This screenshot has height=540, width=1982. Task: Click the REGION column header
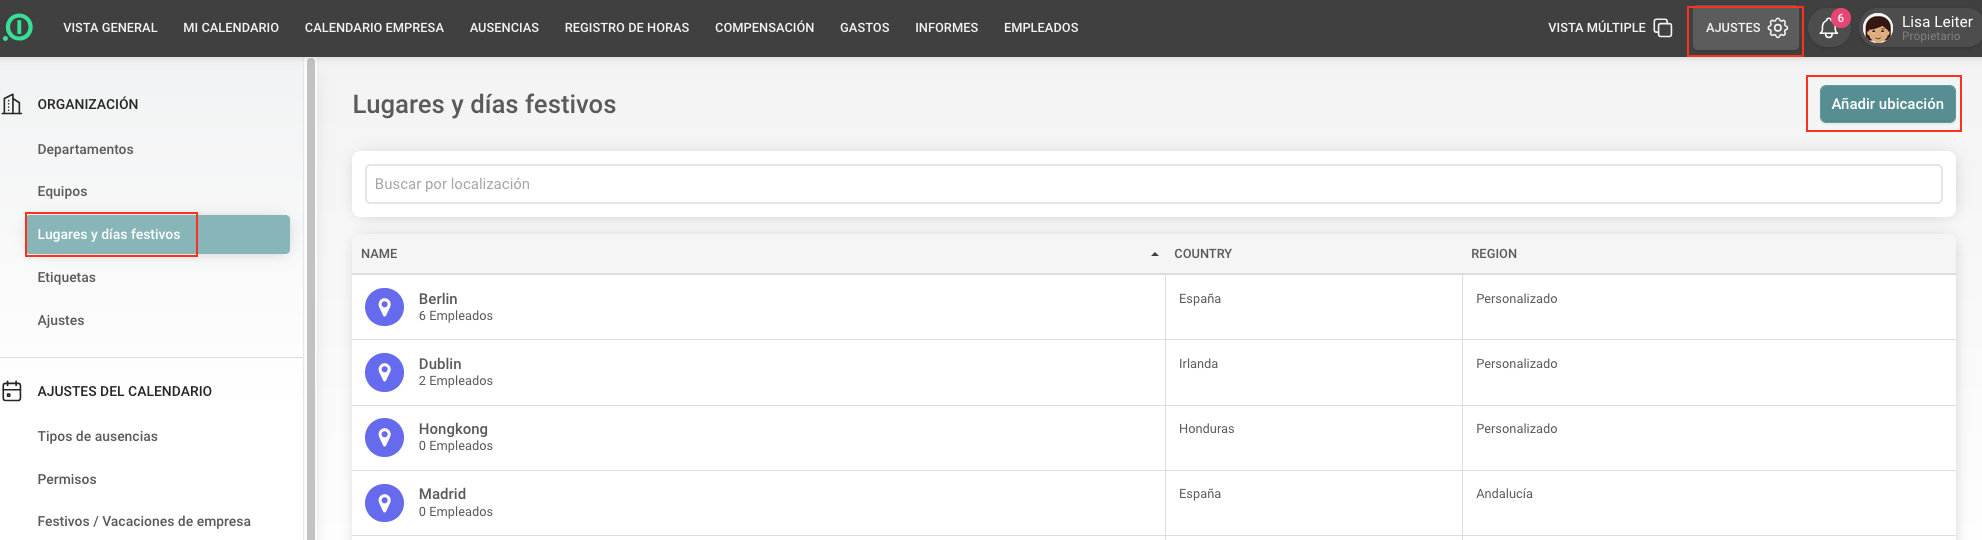click(x=1494, y=254)
